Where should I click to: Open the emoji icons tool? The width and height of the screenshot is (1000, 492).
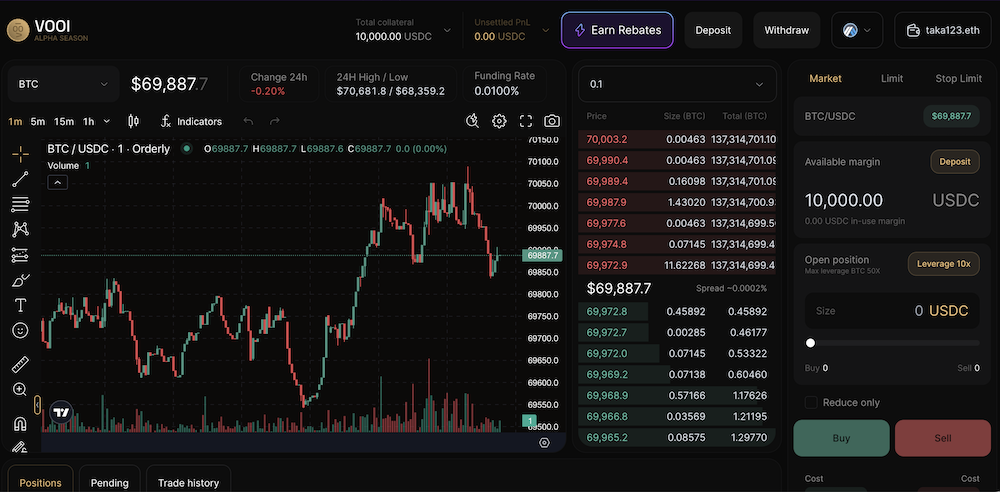(x=20, y=331)
